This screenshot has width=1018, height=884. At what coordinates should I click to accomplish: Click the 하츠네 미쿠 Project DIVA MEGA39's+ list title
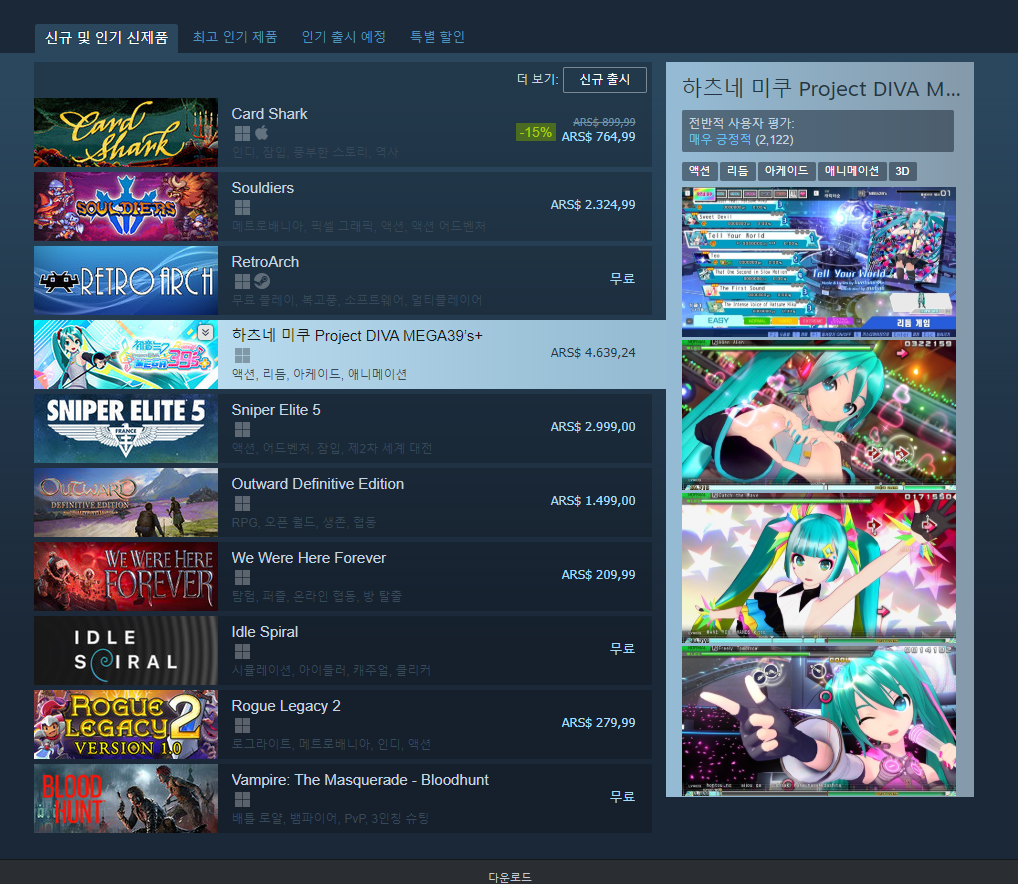357,336
